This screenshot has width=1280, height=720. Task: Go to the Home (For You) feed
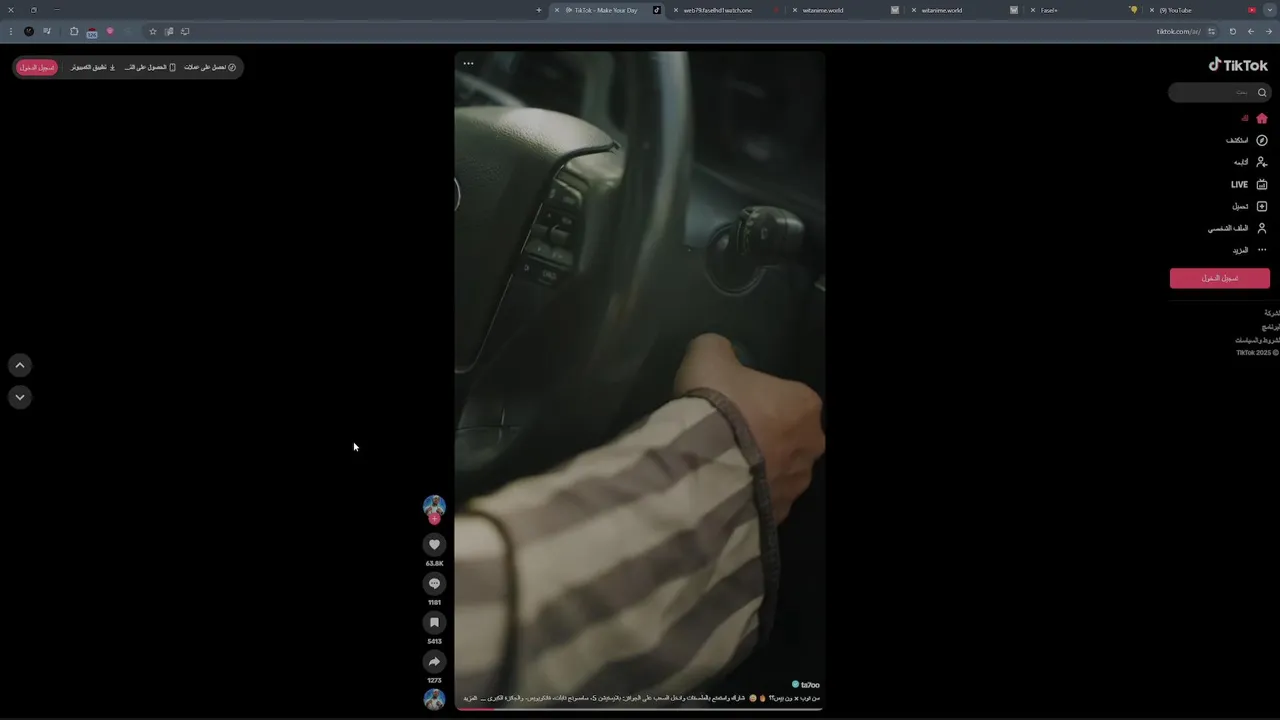(1253, 118)
